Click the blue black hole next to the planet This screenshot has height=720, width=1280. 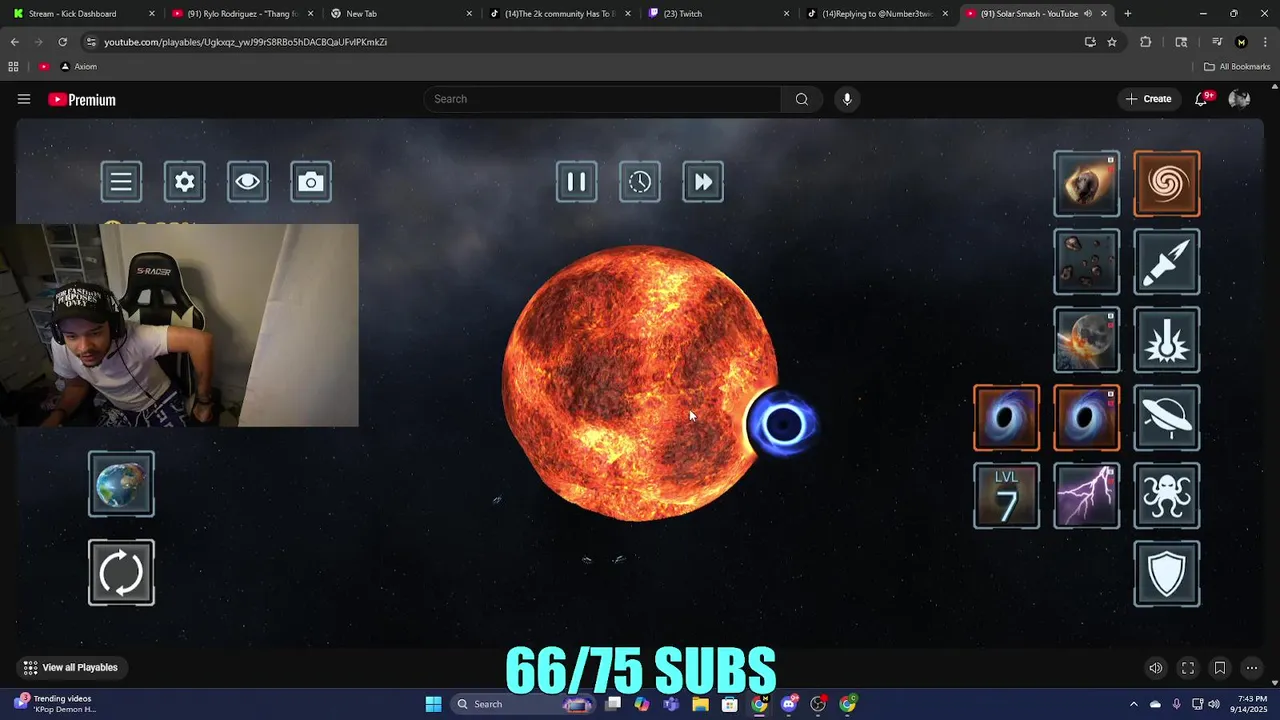pyautogui.click(x=782, y=424)
